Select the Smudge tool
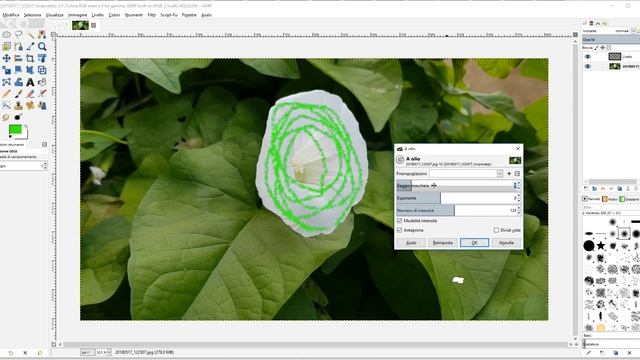 click(7, 118)
